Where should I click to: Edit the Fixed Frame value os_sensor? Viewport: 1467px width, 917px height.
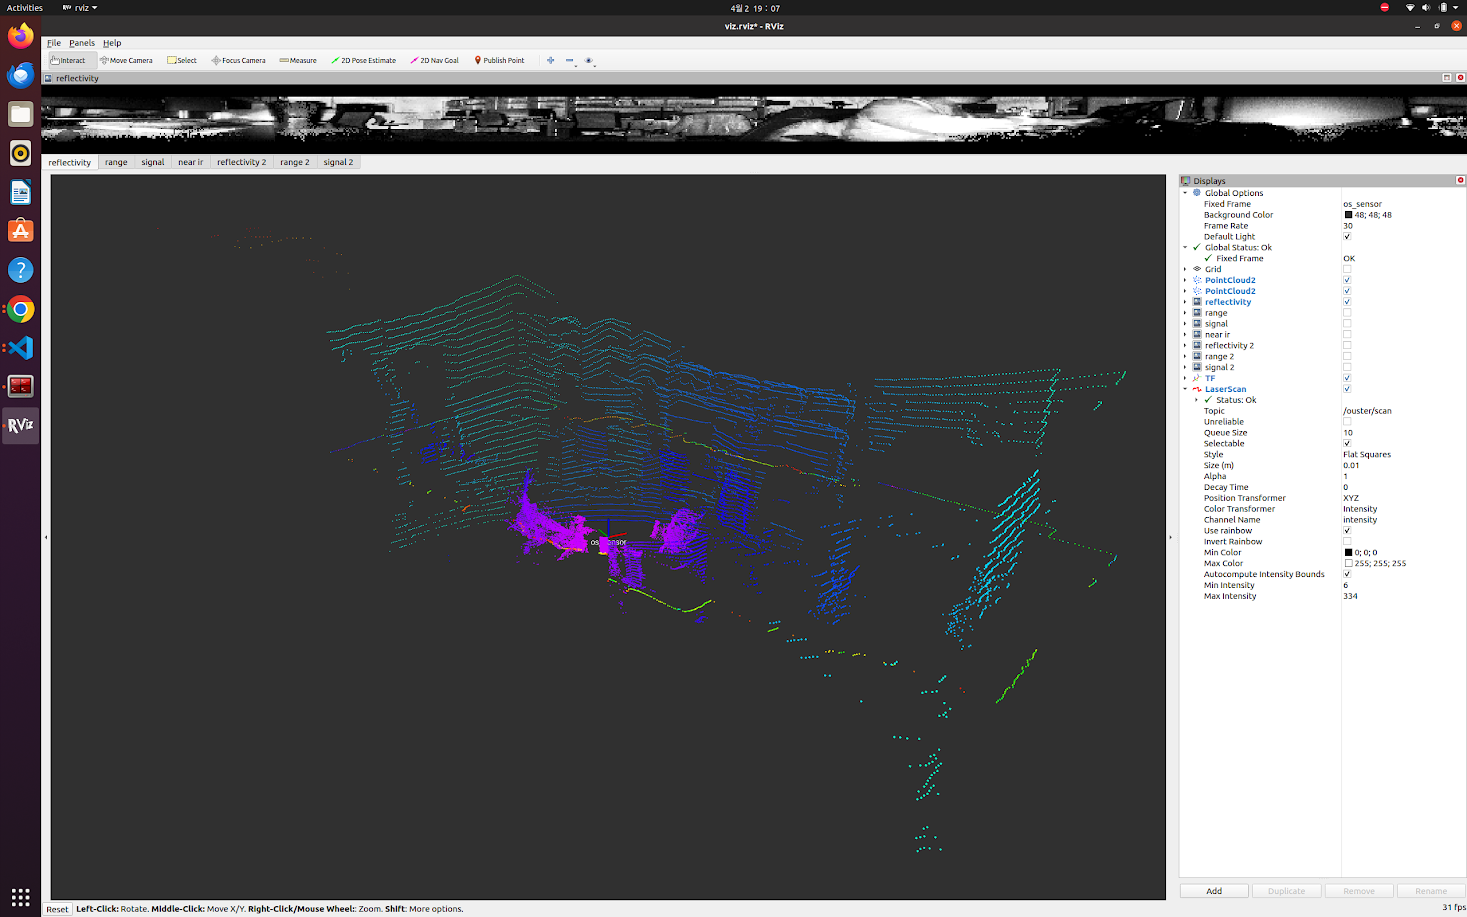tap(1403, 204)
